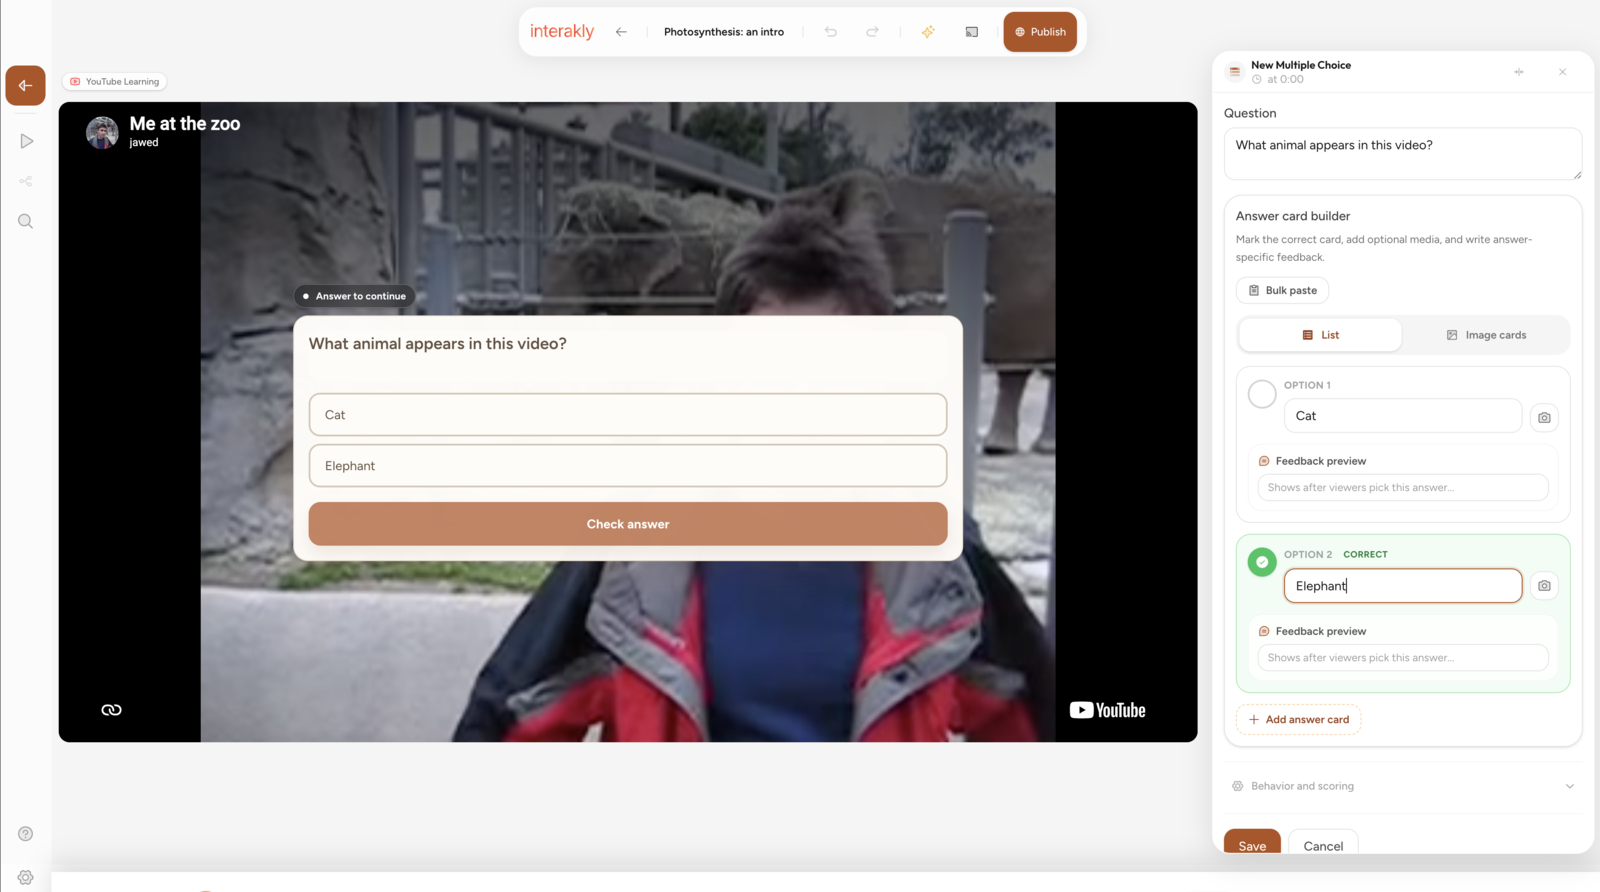The image size is (1600, 892).
Task: Switch to the List tab
Action: pyautogui.click(x=1320, y=335)
